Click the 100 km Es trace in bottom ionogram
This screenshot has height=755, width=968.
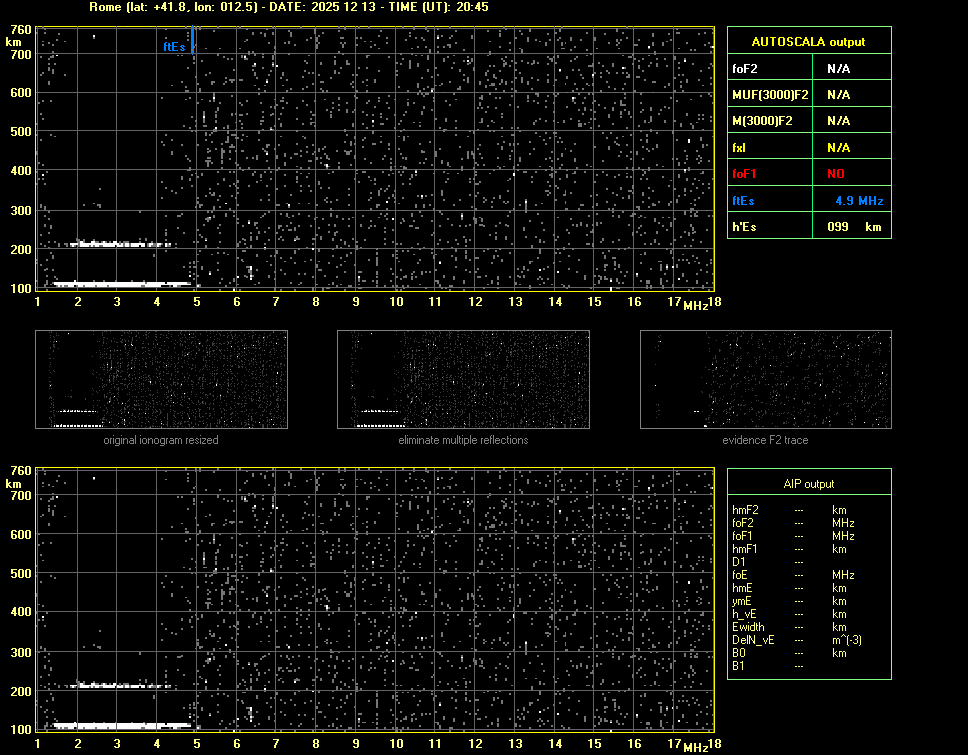coord(120,725)
